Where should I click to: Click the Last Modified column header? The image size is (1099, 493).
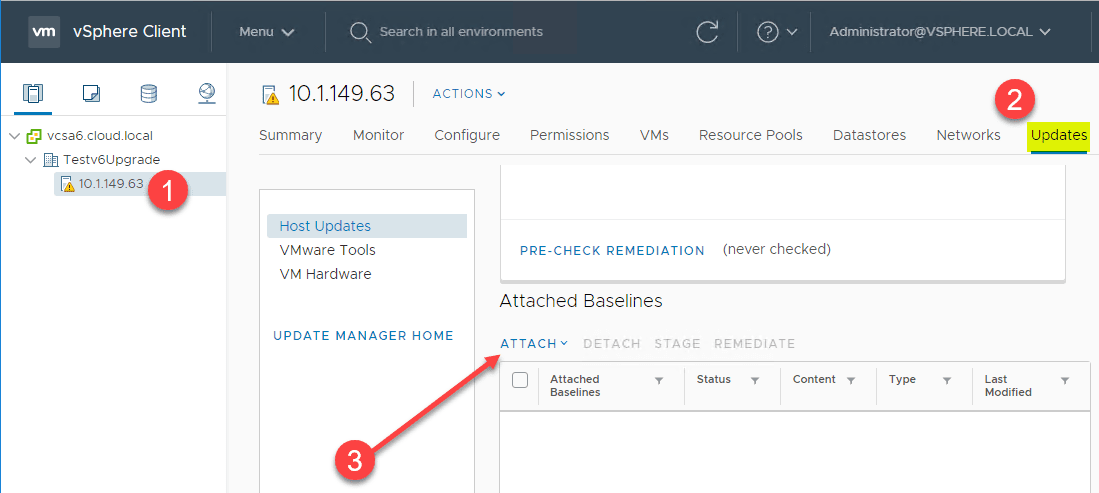click(x=1008, y=386)
